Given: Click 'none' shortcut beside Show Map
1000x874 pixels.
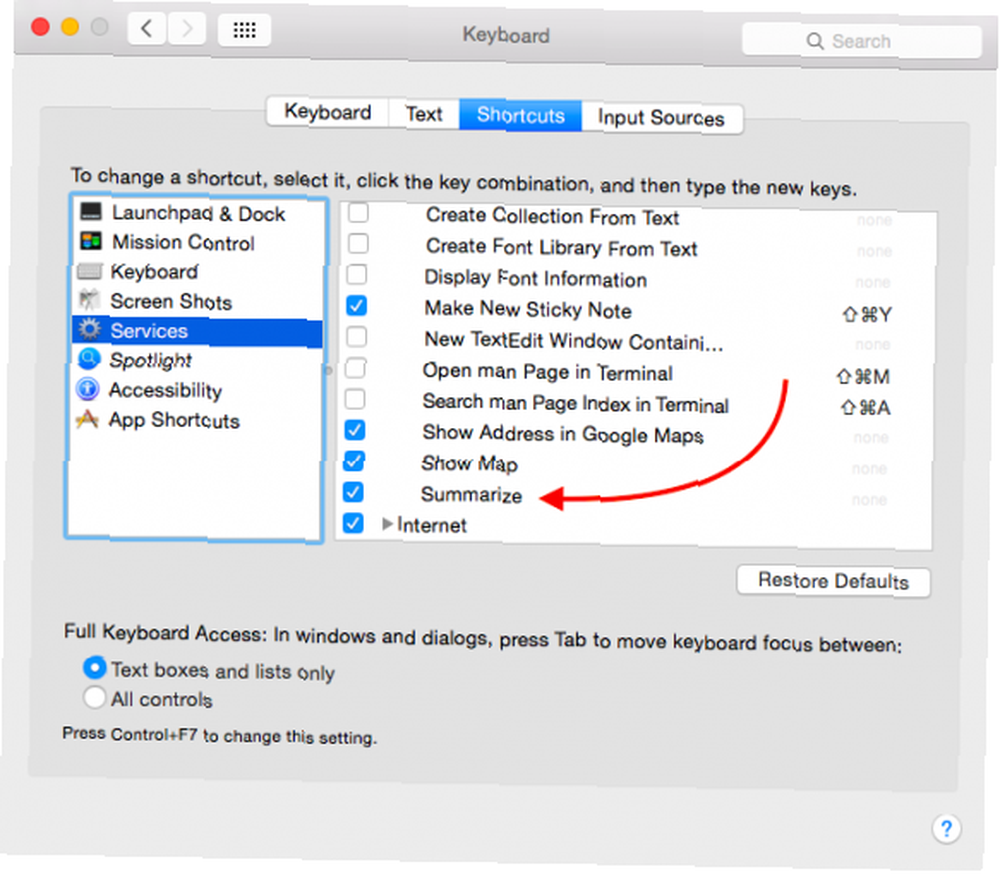Looking at the screenshot, I should point(869,469).
